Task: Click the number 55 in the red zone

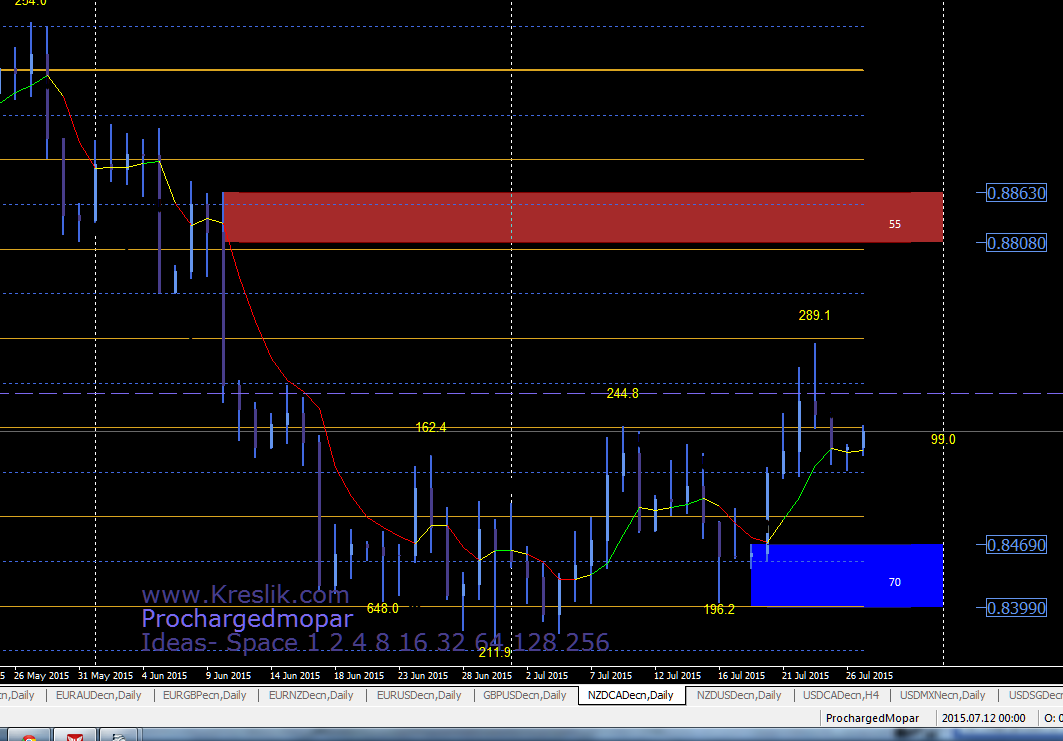Action: click(895, 224)
